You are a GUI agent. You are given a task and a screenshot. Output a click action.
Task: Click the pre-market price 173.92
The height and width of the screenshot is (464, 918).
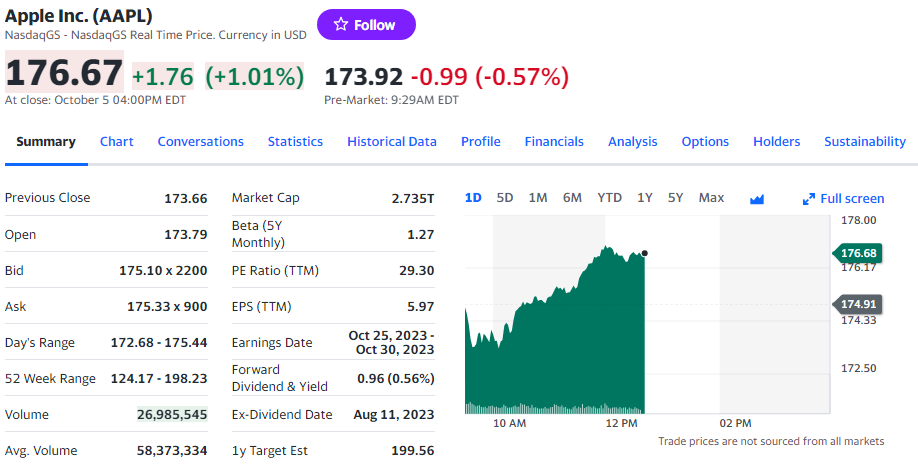[x=364, y=77]
